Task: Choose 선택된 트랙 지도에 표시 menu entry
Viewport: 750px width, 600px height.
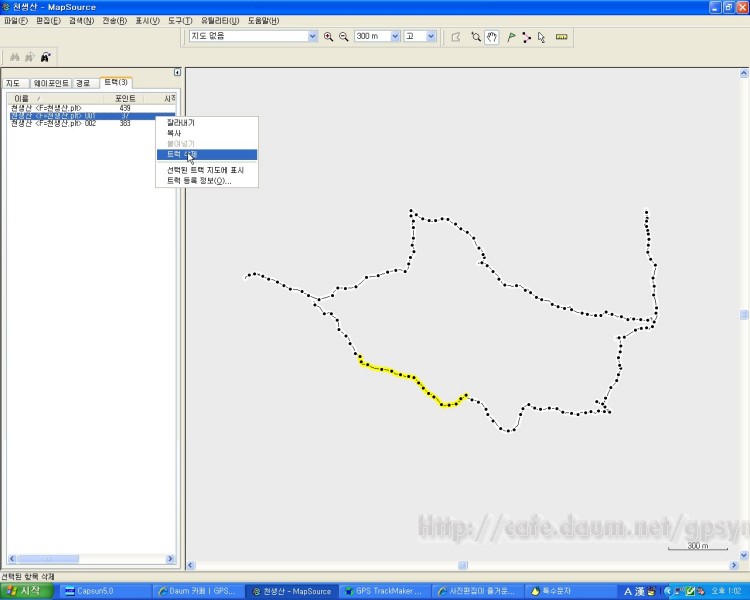Action: 207,170
